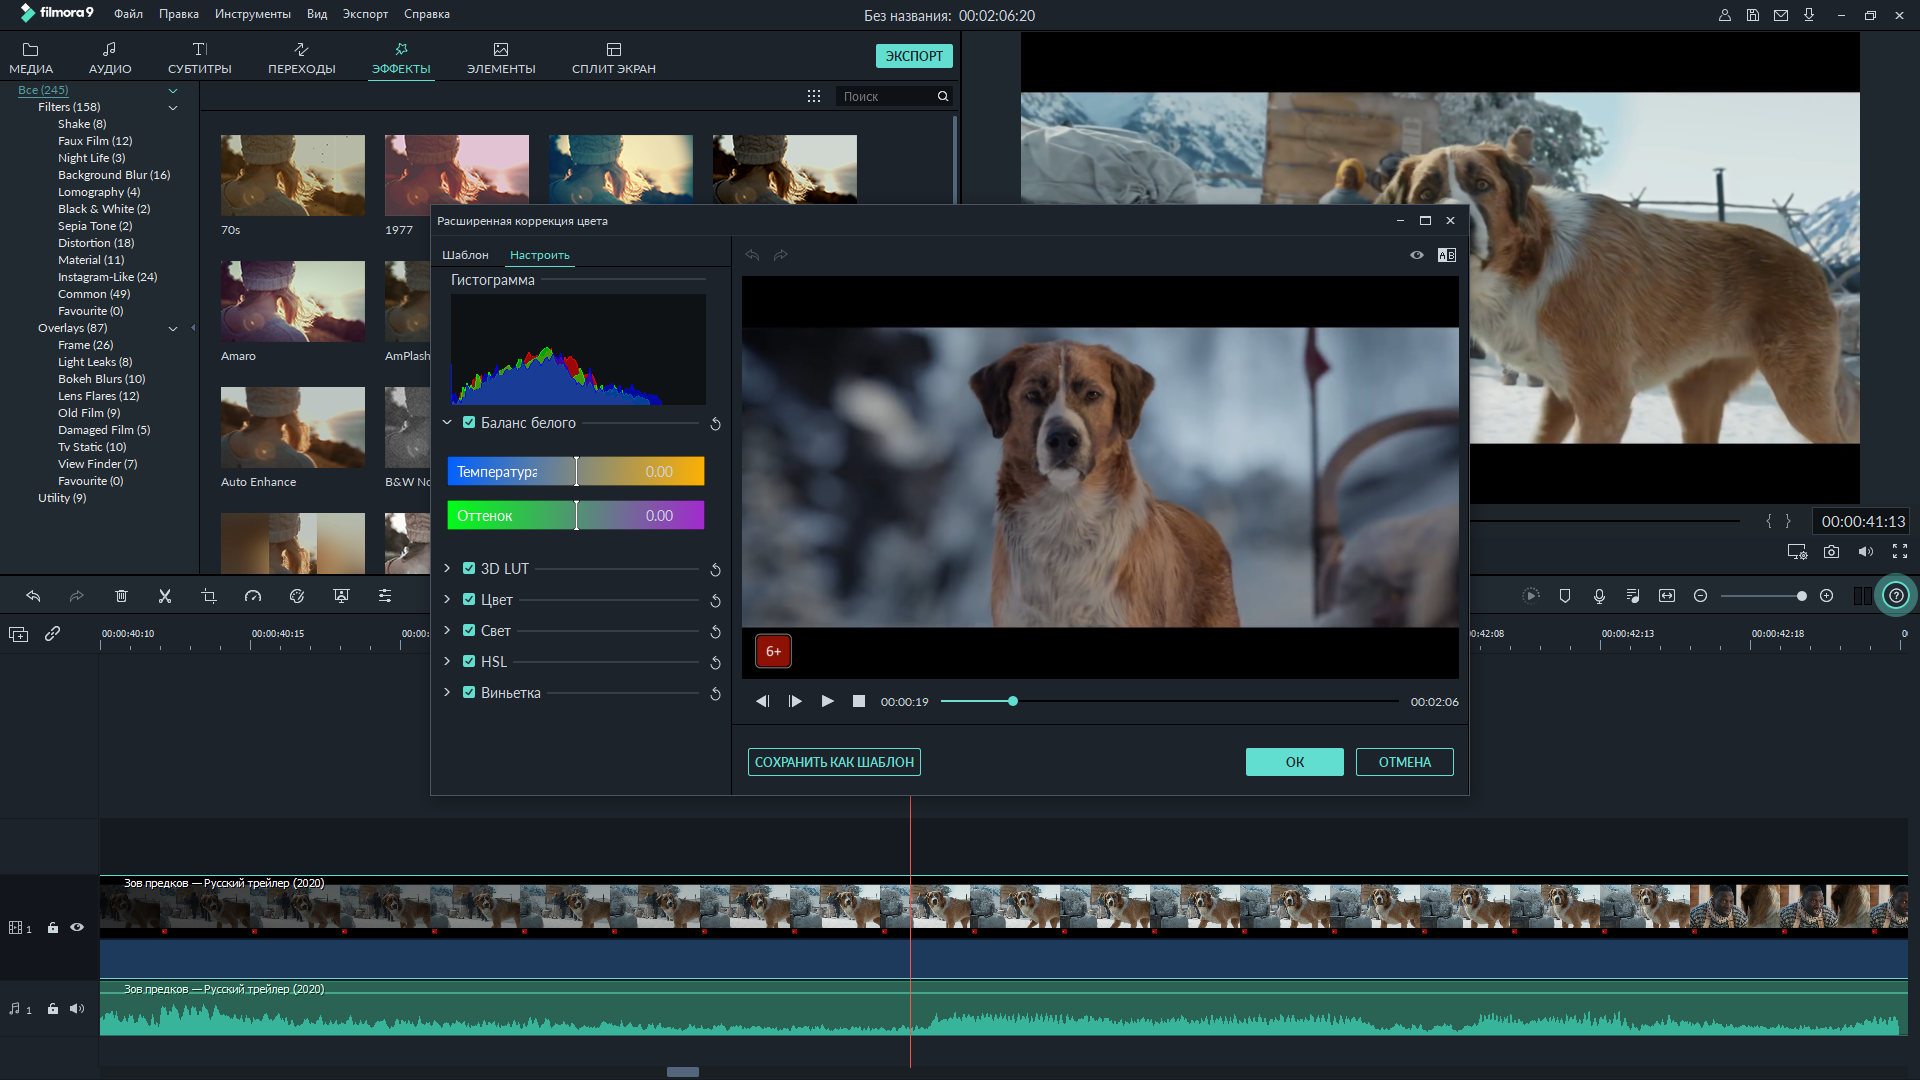Select the Amaro effect thumbnail
This screenshot has width=1920, height=1080.
[x=293, y=301]
